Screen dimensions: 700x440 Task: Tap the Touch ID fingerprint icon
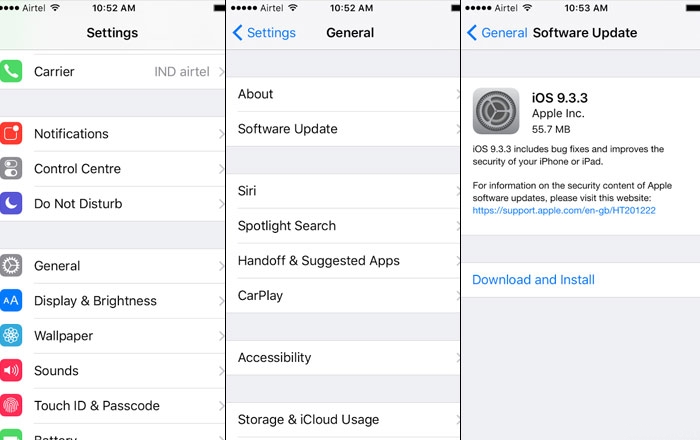pos(11,405)
